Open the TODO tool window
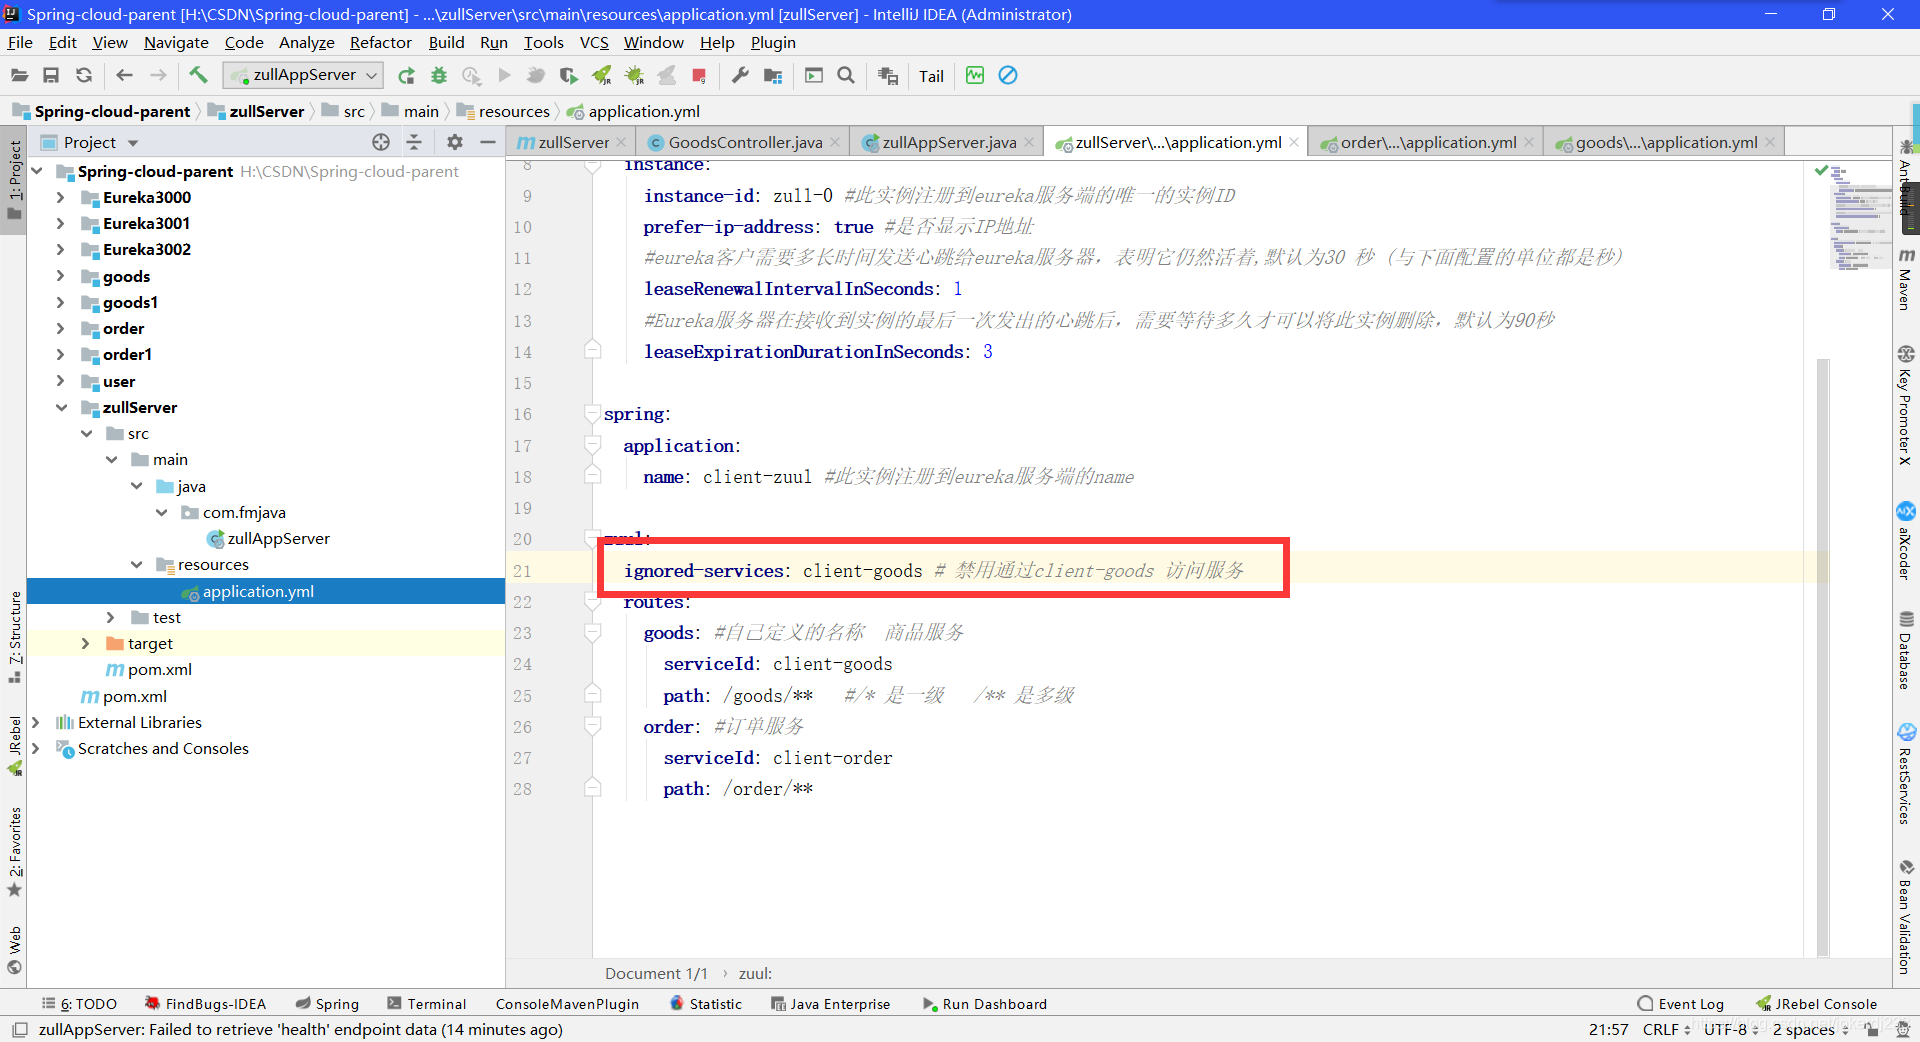The image size is (1920, 1042). 79,1004
